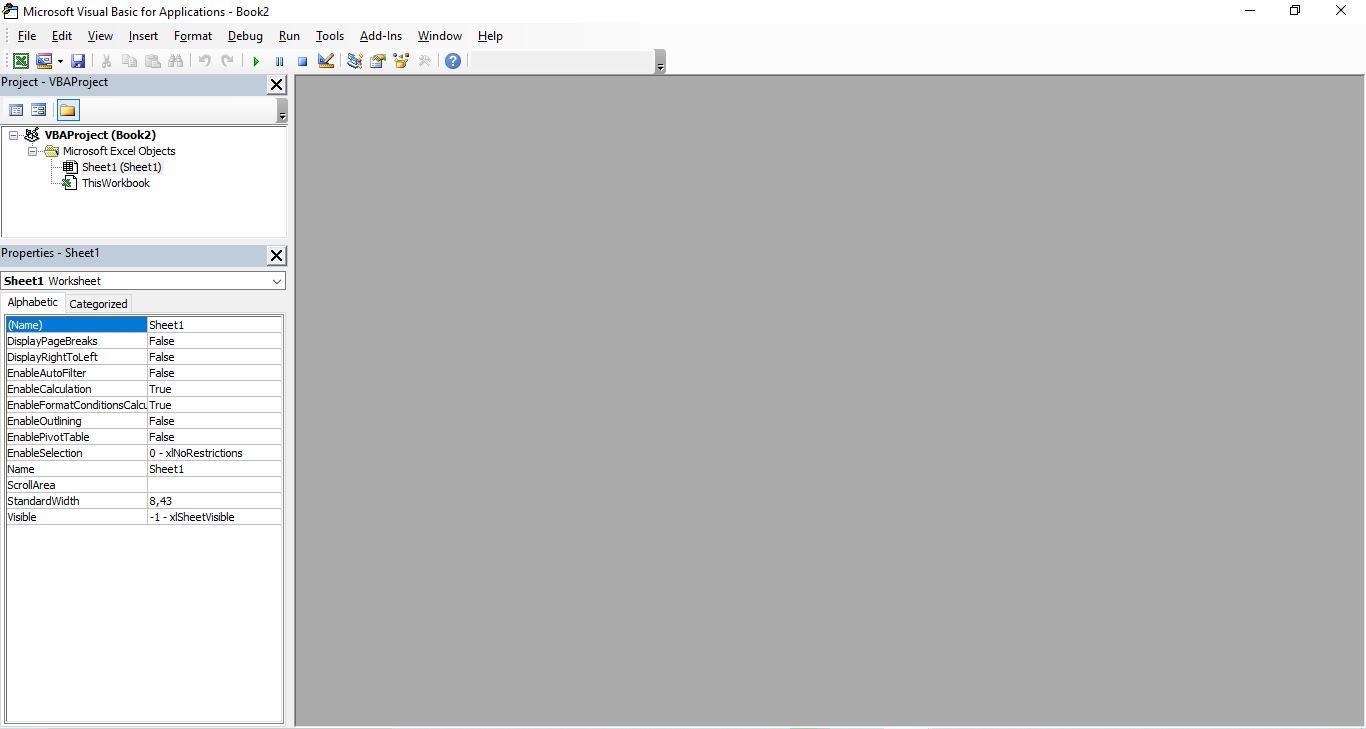
Task: Click the blue Help question icon
Action: 453,61
